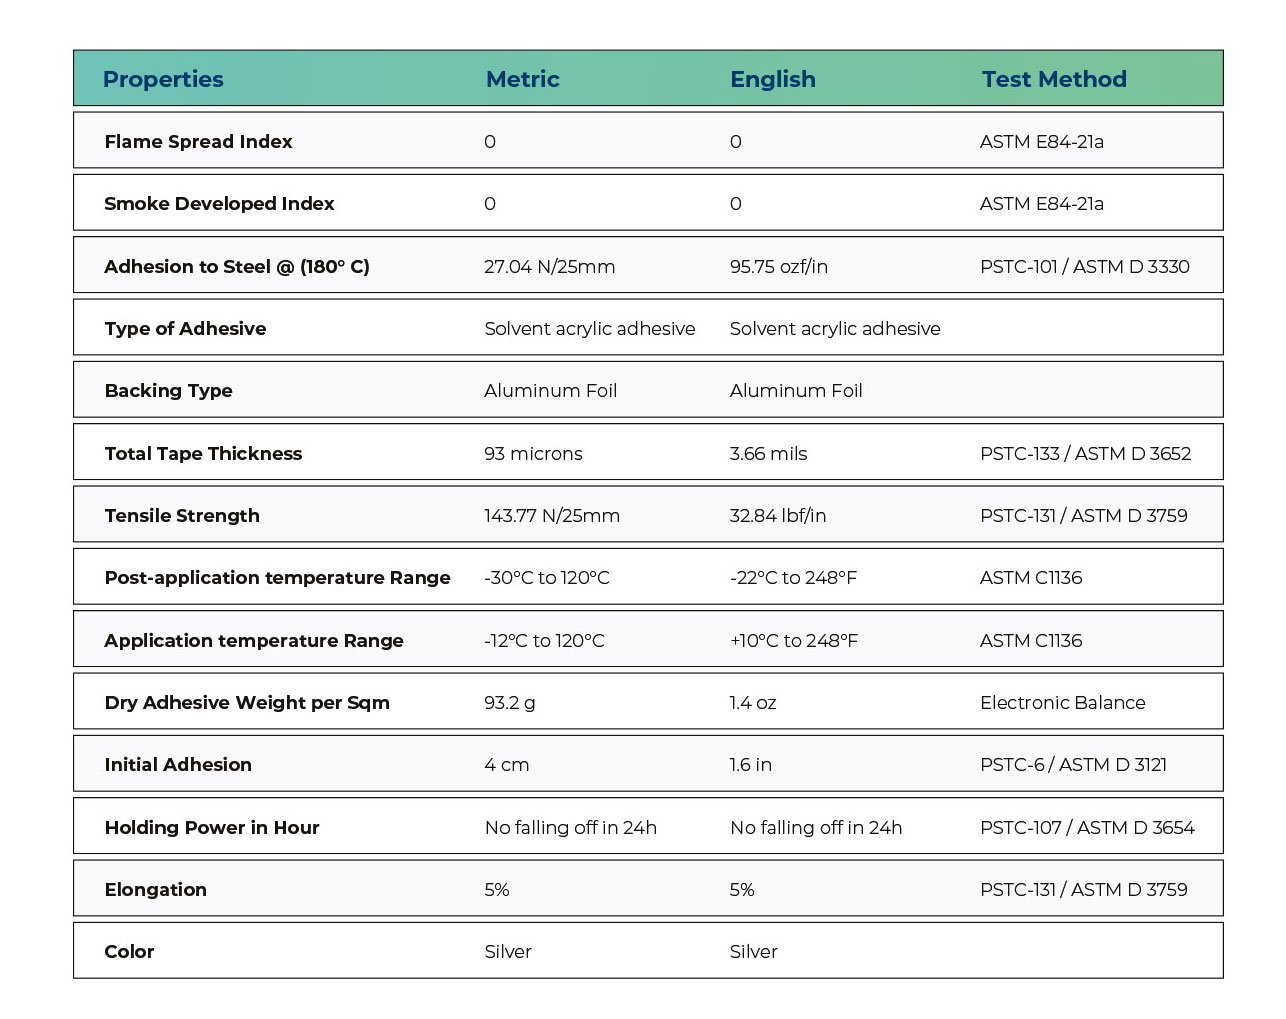
Task: Click Silver in the English column
Action: [753, 952]
